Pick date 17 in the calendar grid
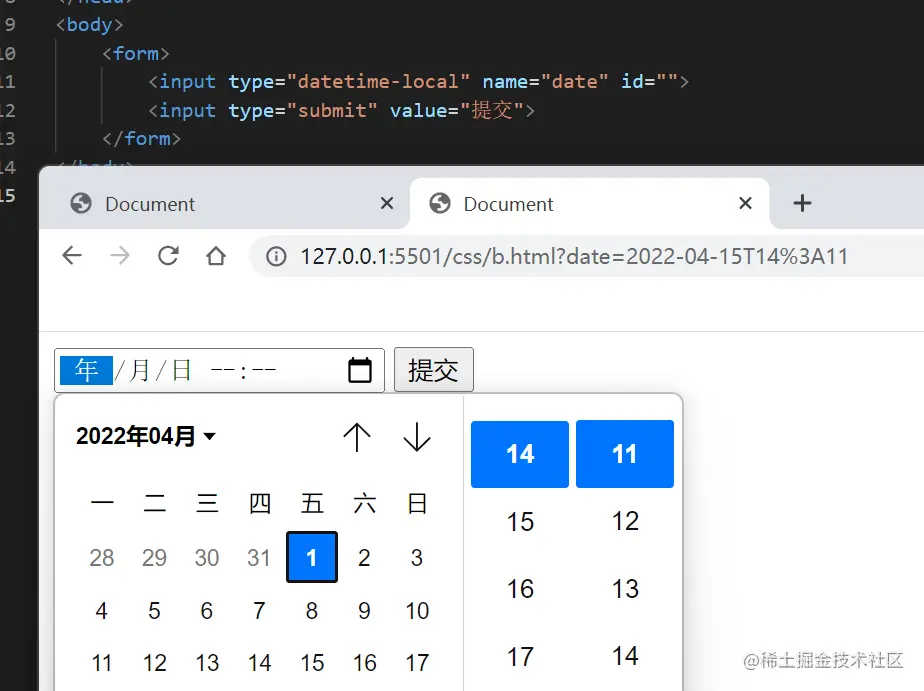The height and width of the screenshot is (691, 924). pos(417,663)
